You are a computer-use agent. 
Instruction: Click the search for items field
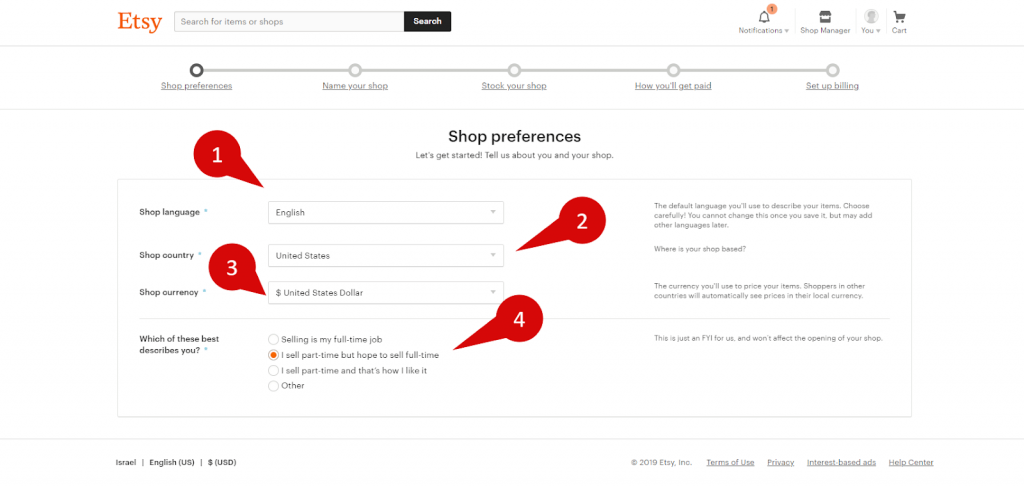pyautogui.click(x=288, y=21)
